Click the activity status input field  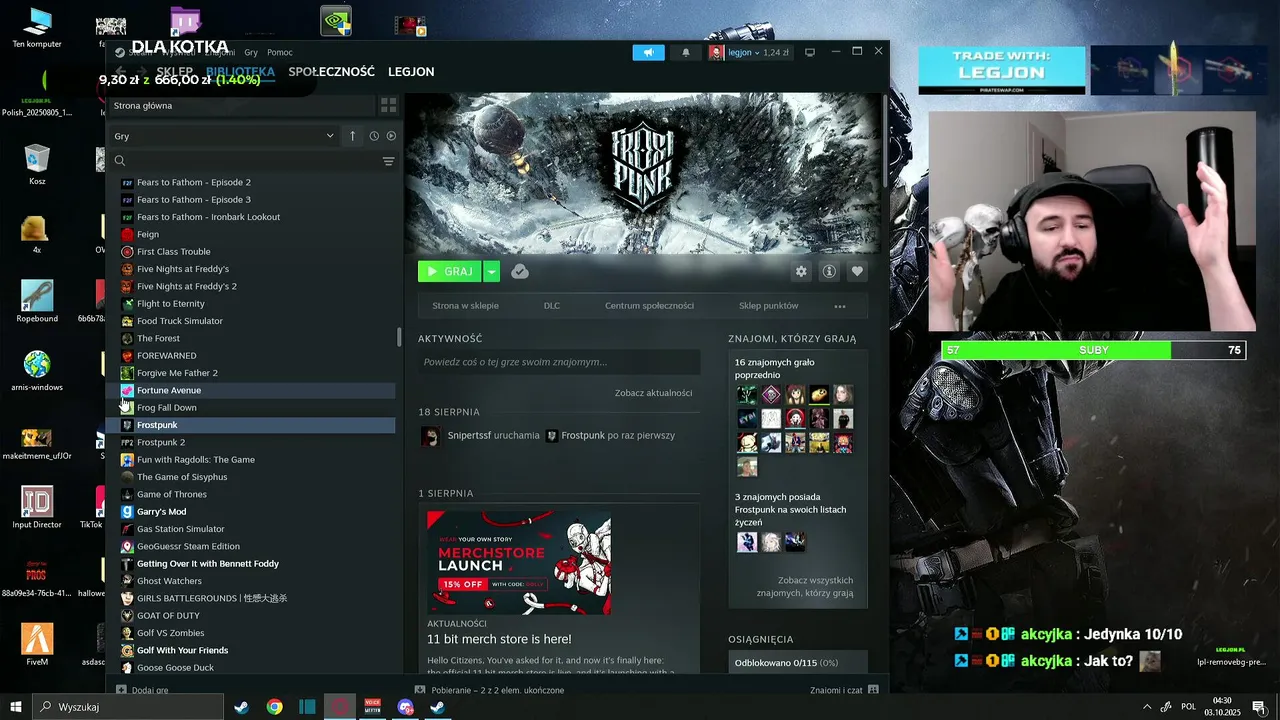(x=559, y=362)
